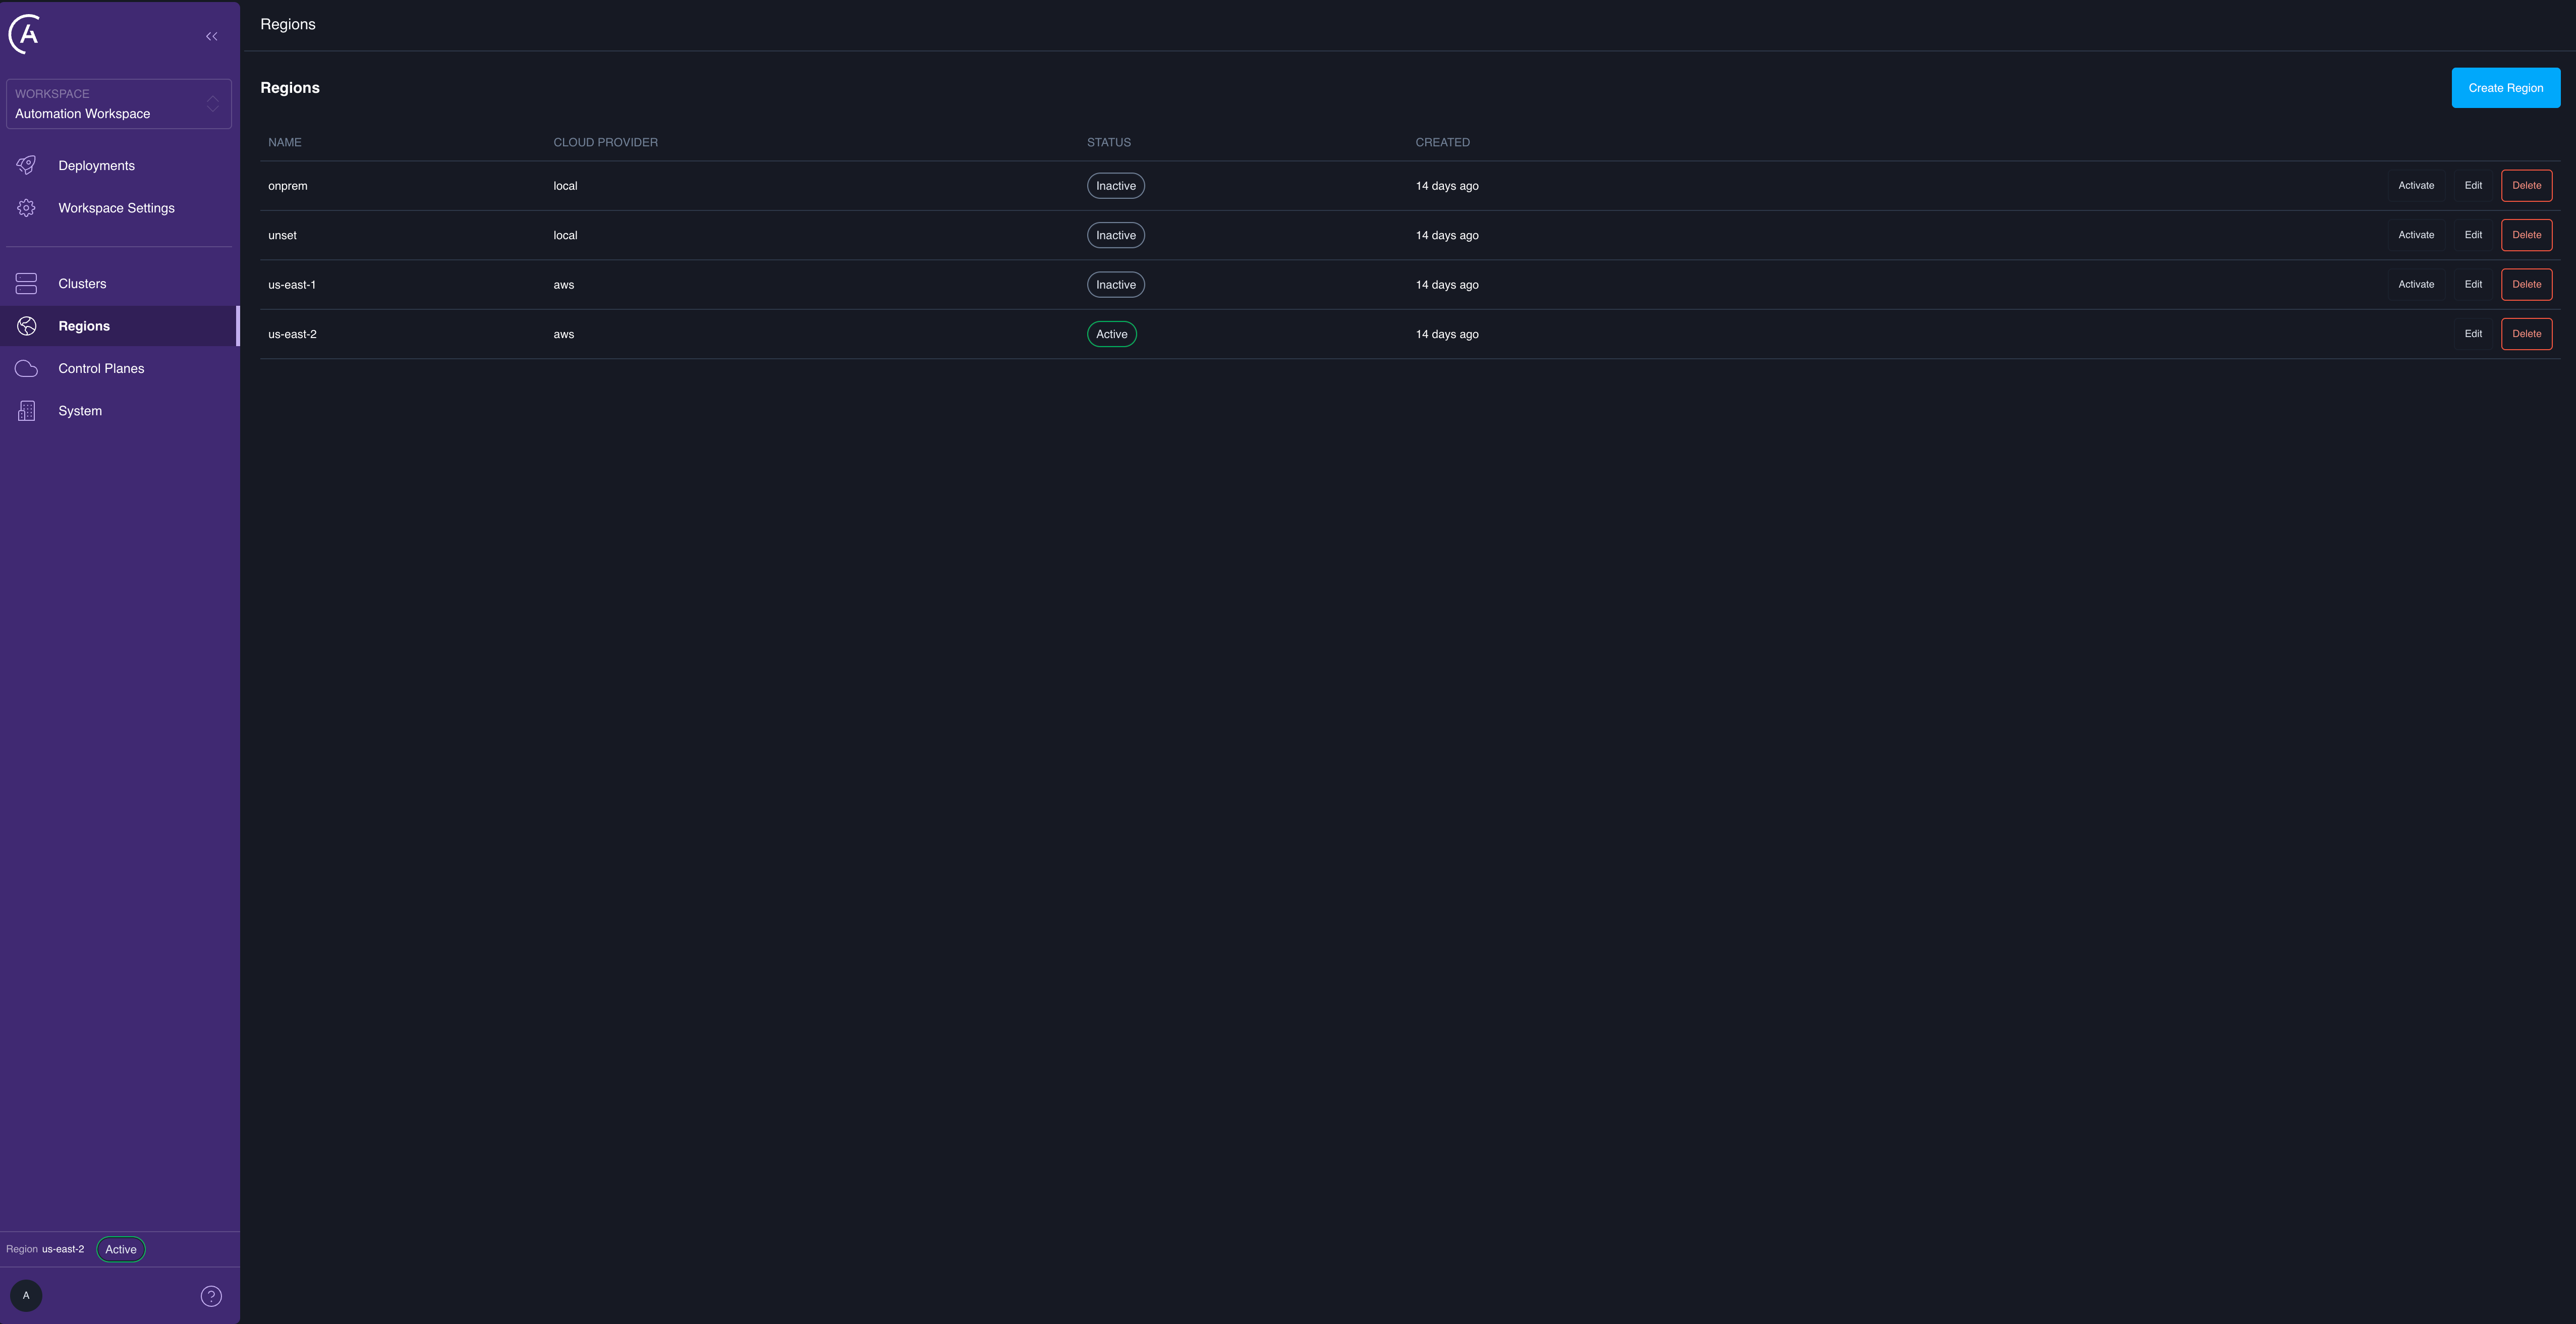Image resolution: width=2576 pixels, height=1324 pixels.
Task: Click the aws provider cell for us-east-1
Action: point(564,285)
